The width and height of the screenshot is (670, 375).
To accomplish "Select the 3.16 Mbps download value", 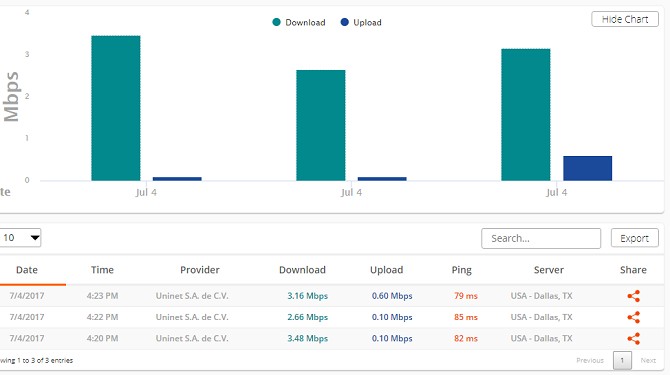I will click(307, 296).
